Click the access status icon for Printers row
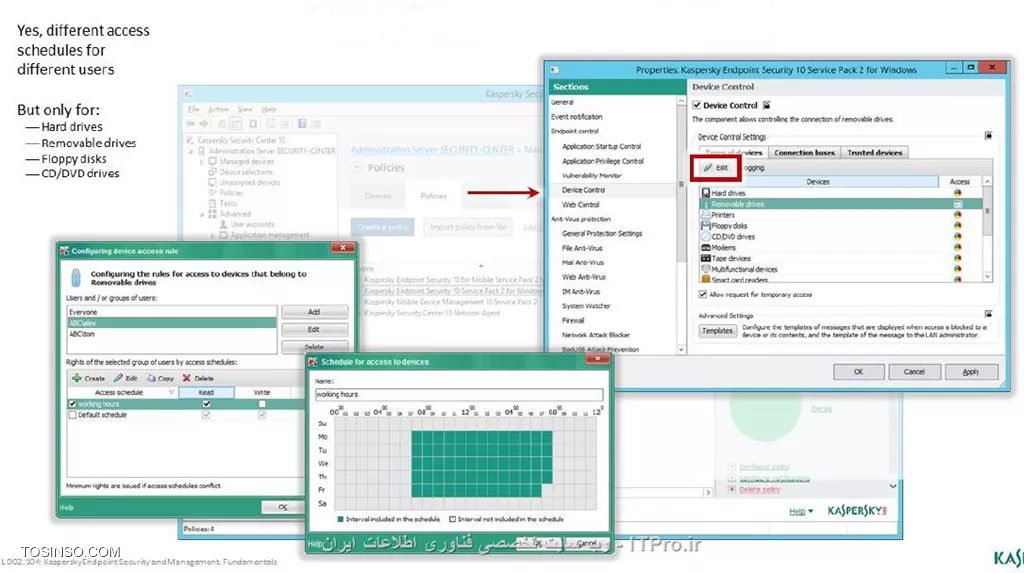Image resolution: width=1024 pixels, height=573 pixels. coord(957,214)
